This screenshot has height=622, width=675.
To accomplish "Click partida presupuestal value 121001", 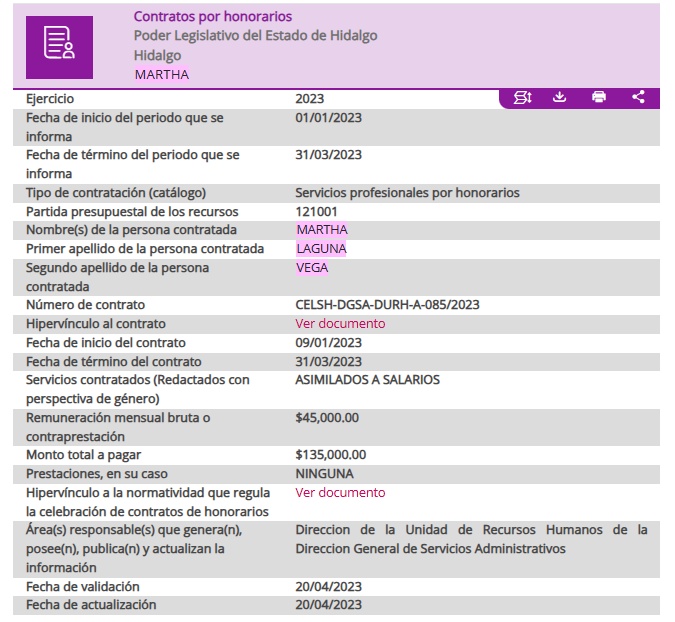I will pos(316,212).
